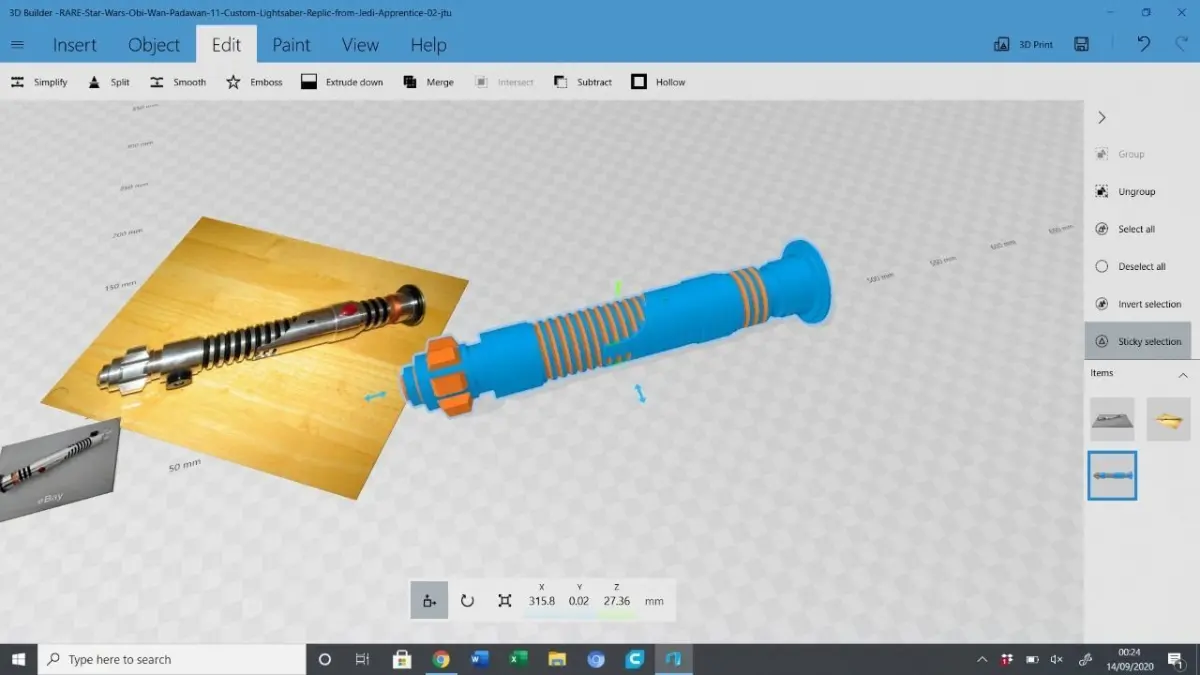Switch to the Edit tab

[x=226, y=45]
